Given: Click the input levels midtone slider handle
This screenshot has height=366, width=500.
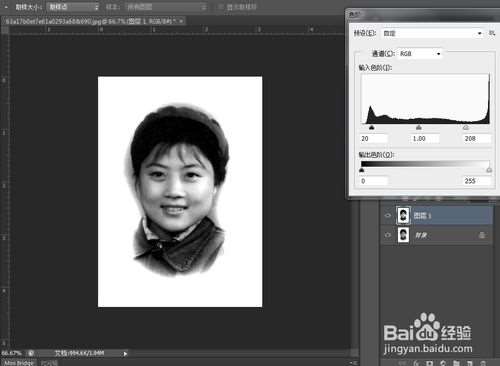Looking at the screenshot, I should tap(419, 127).
